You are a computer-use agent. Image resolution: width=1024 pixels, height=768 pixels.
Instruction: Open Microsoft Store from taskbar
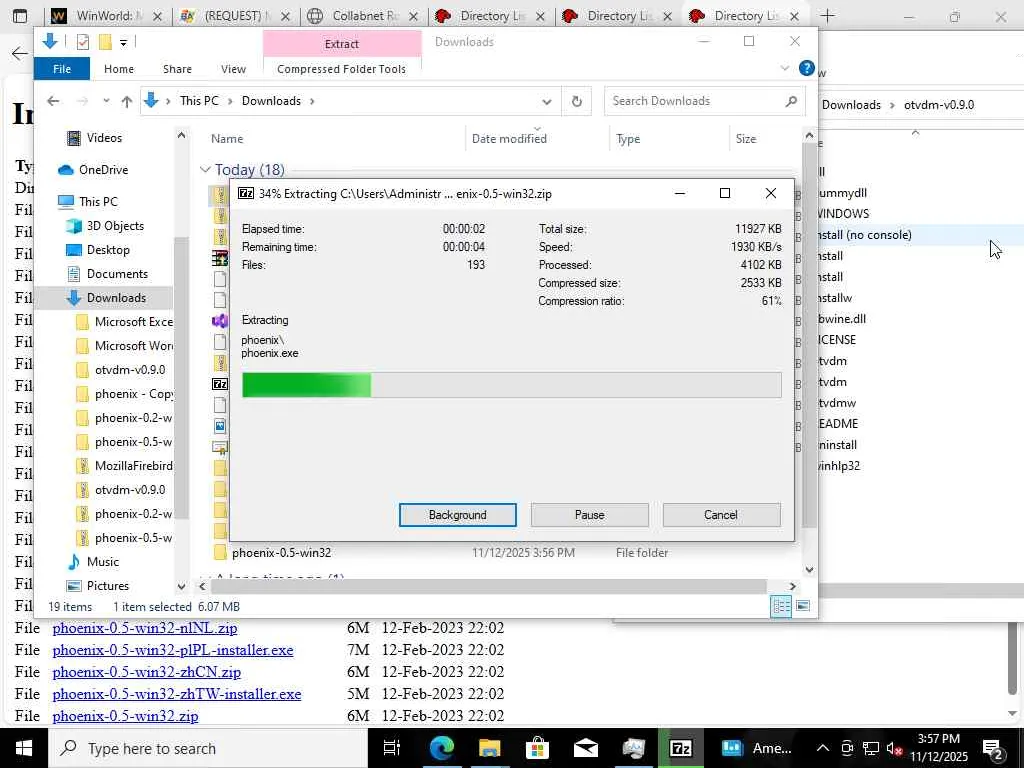[537, 748]
